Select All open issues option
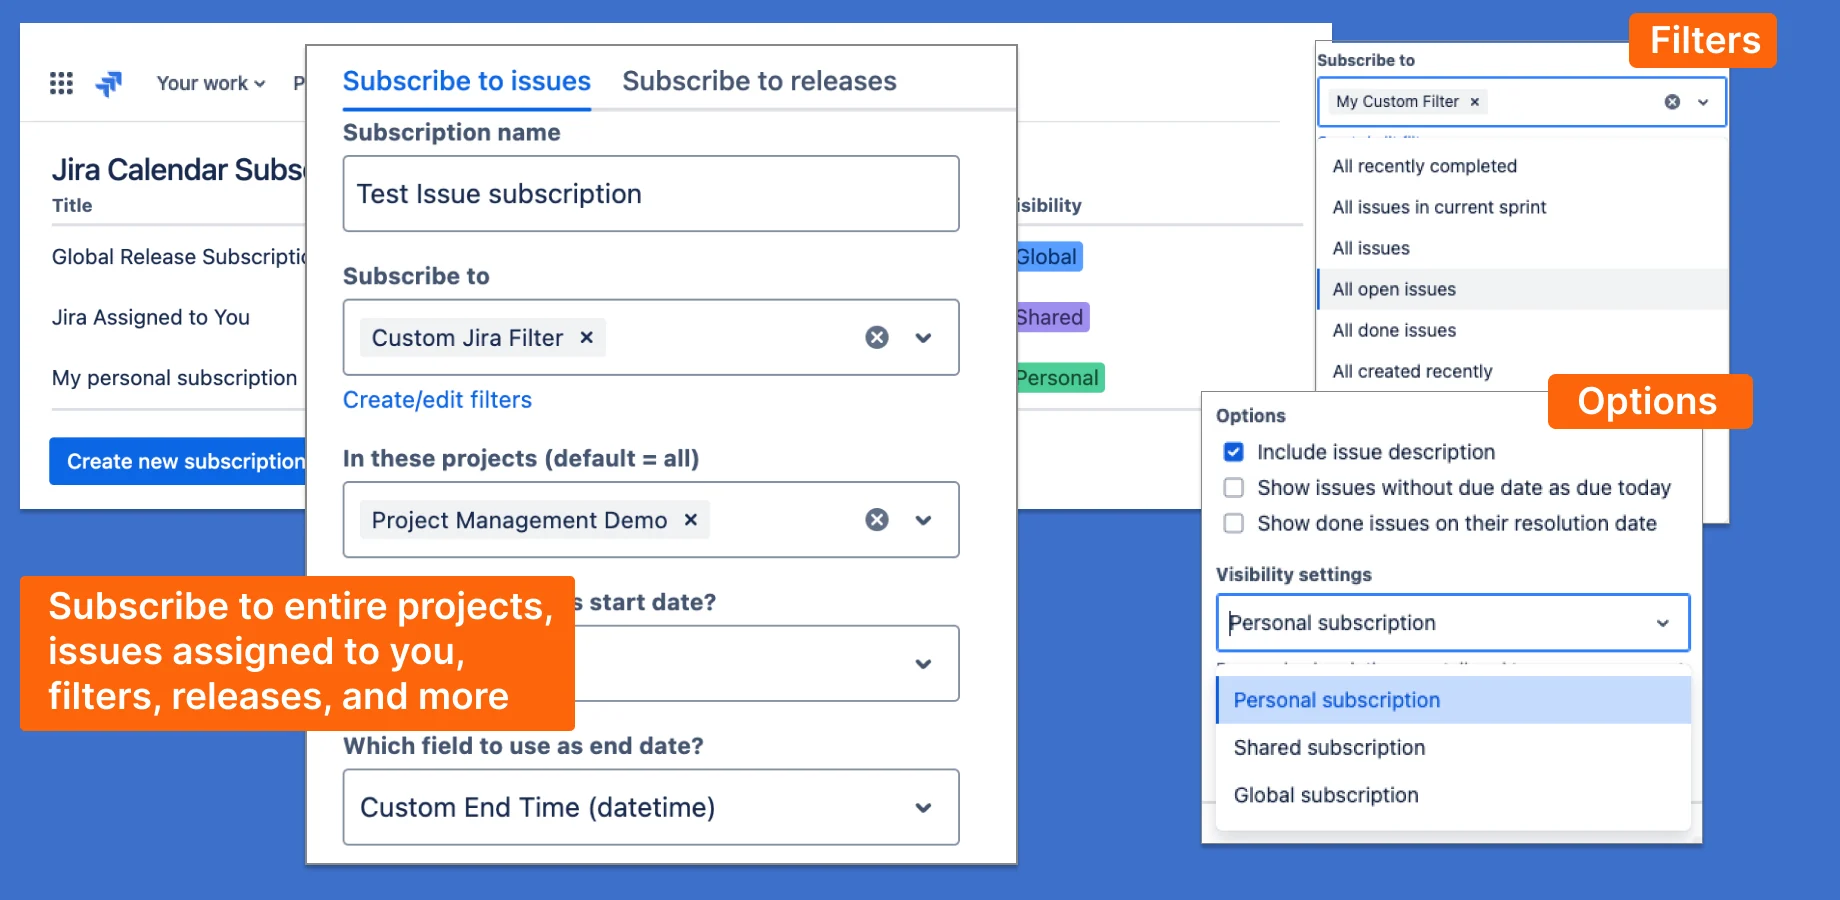Image resolution: width=1840 pixels, height=900 pixels. [x=1523, y=289]
